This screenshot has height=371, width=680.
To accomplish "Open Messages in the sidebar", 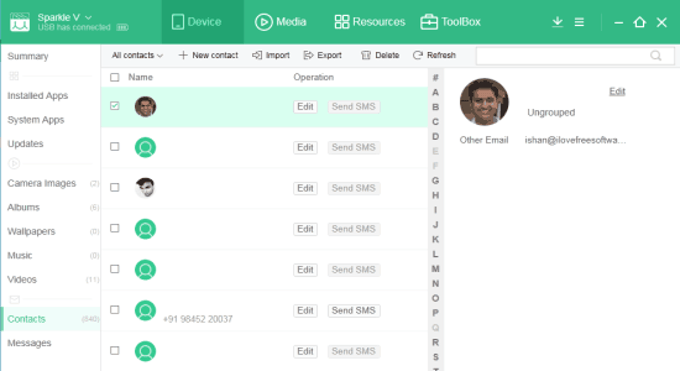I will 29,343.
